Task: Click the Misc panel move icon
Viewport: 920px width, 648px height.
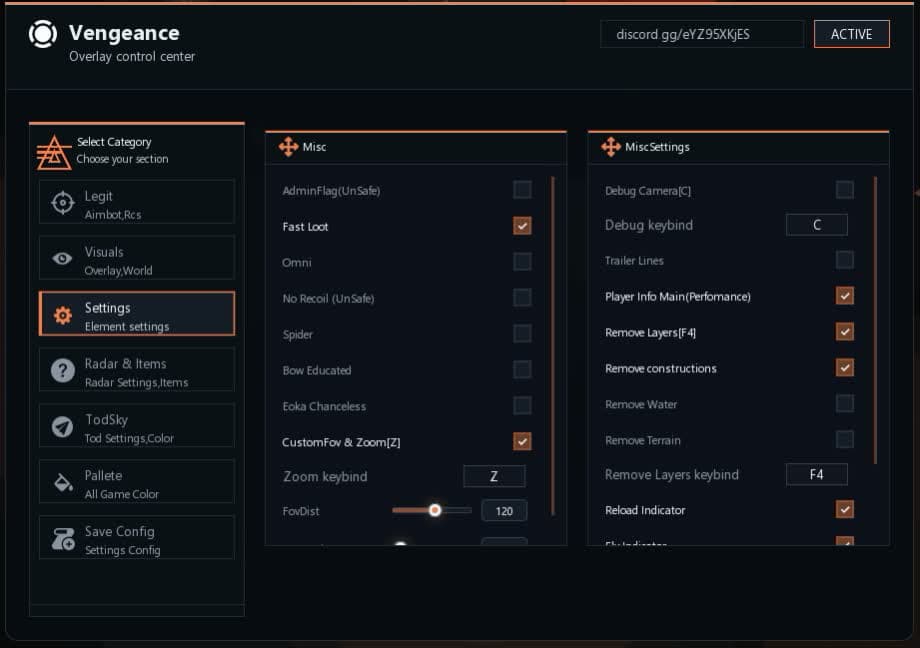Action: (288, 147)
